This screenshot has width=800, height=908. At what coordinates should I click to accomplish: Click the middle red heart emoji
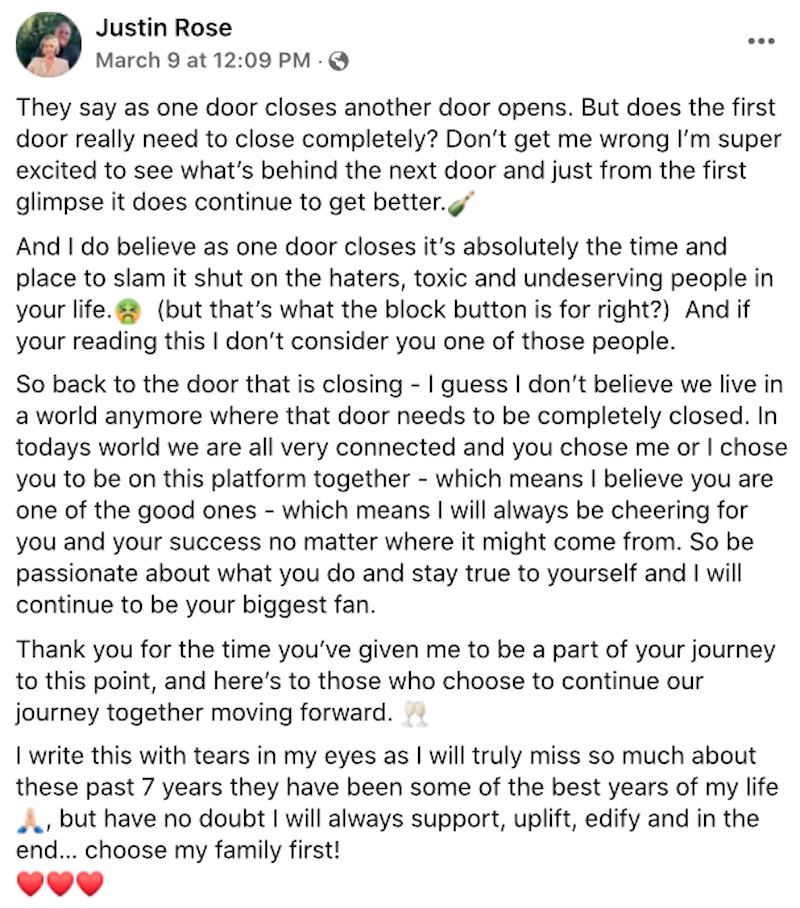tap(60, 884)
